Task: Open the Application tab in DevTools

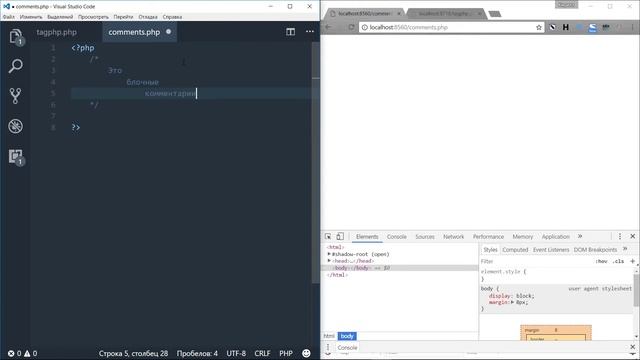Action: click(x=556, y=237)
